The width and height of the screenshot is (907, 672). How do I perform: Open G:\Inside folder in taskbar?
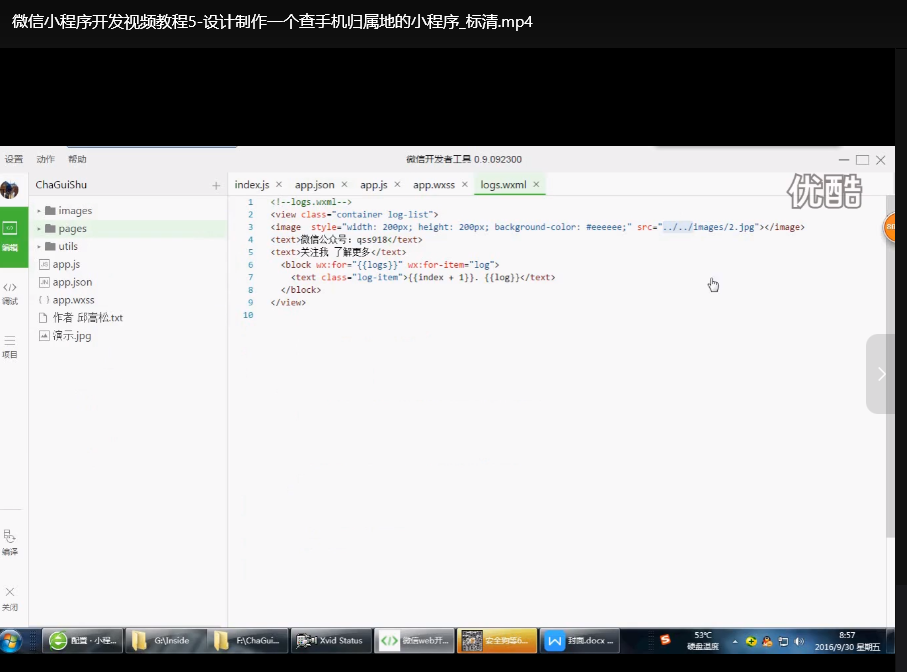coord(165,641)
